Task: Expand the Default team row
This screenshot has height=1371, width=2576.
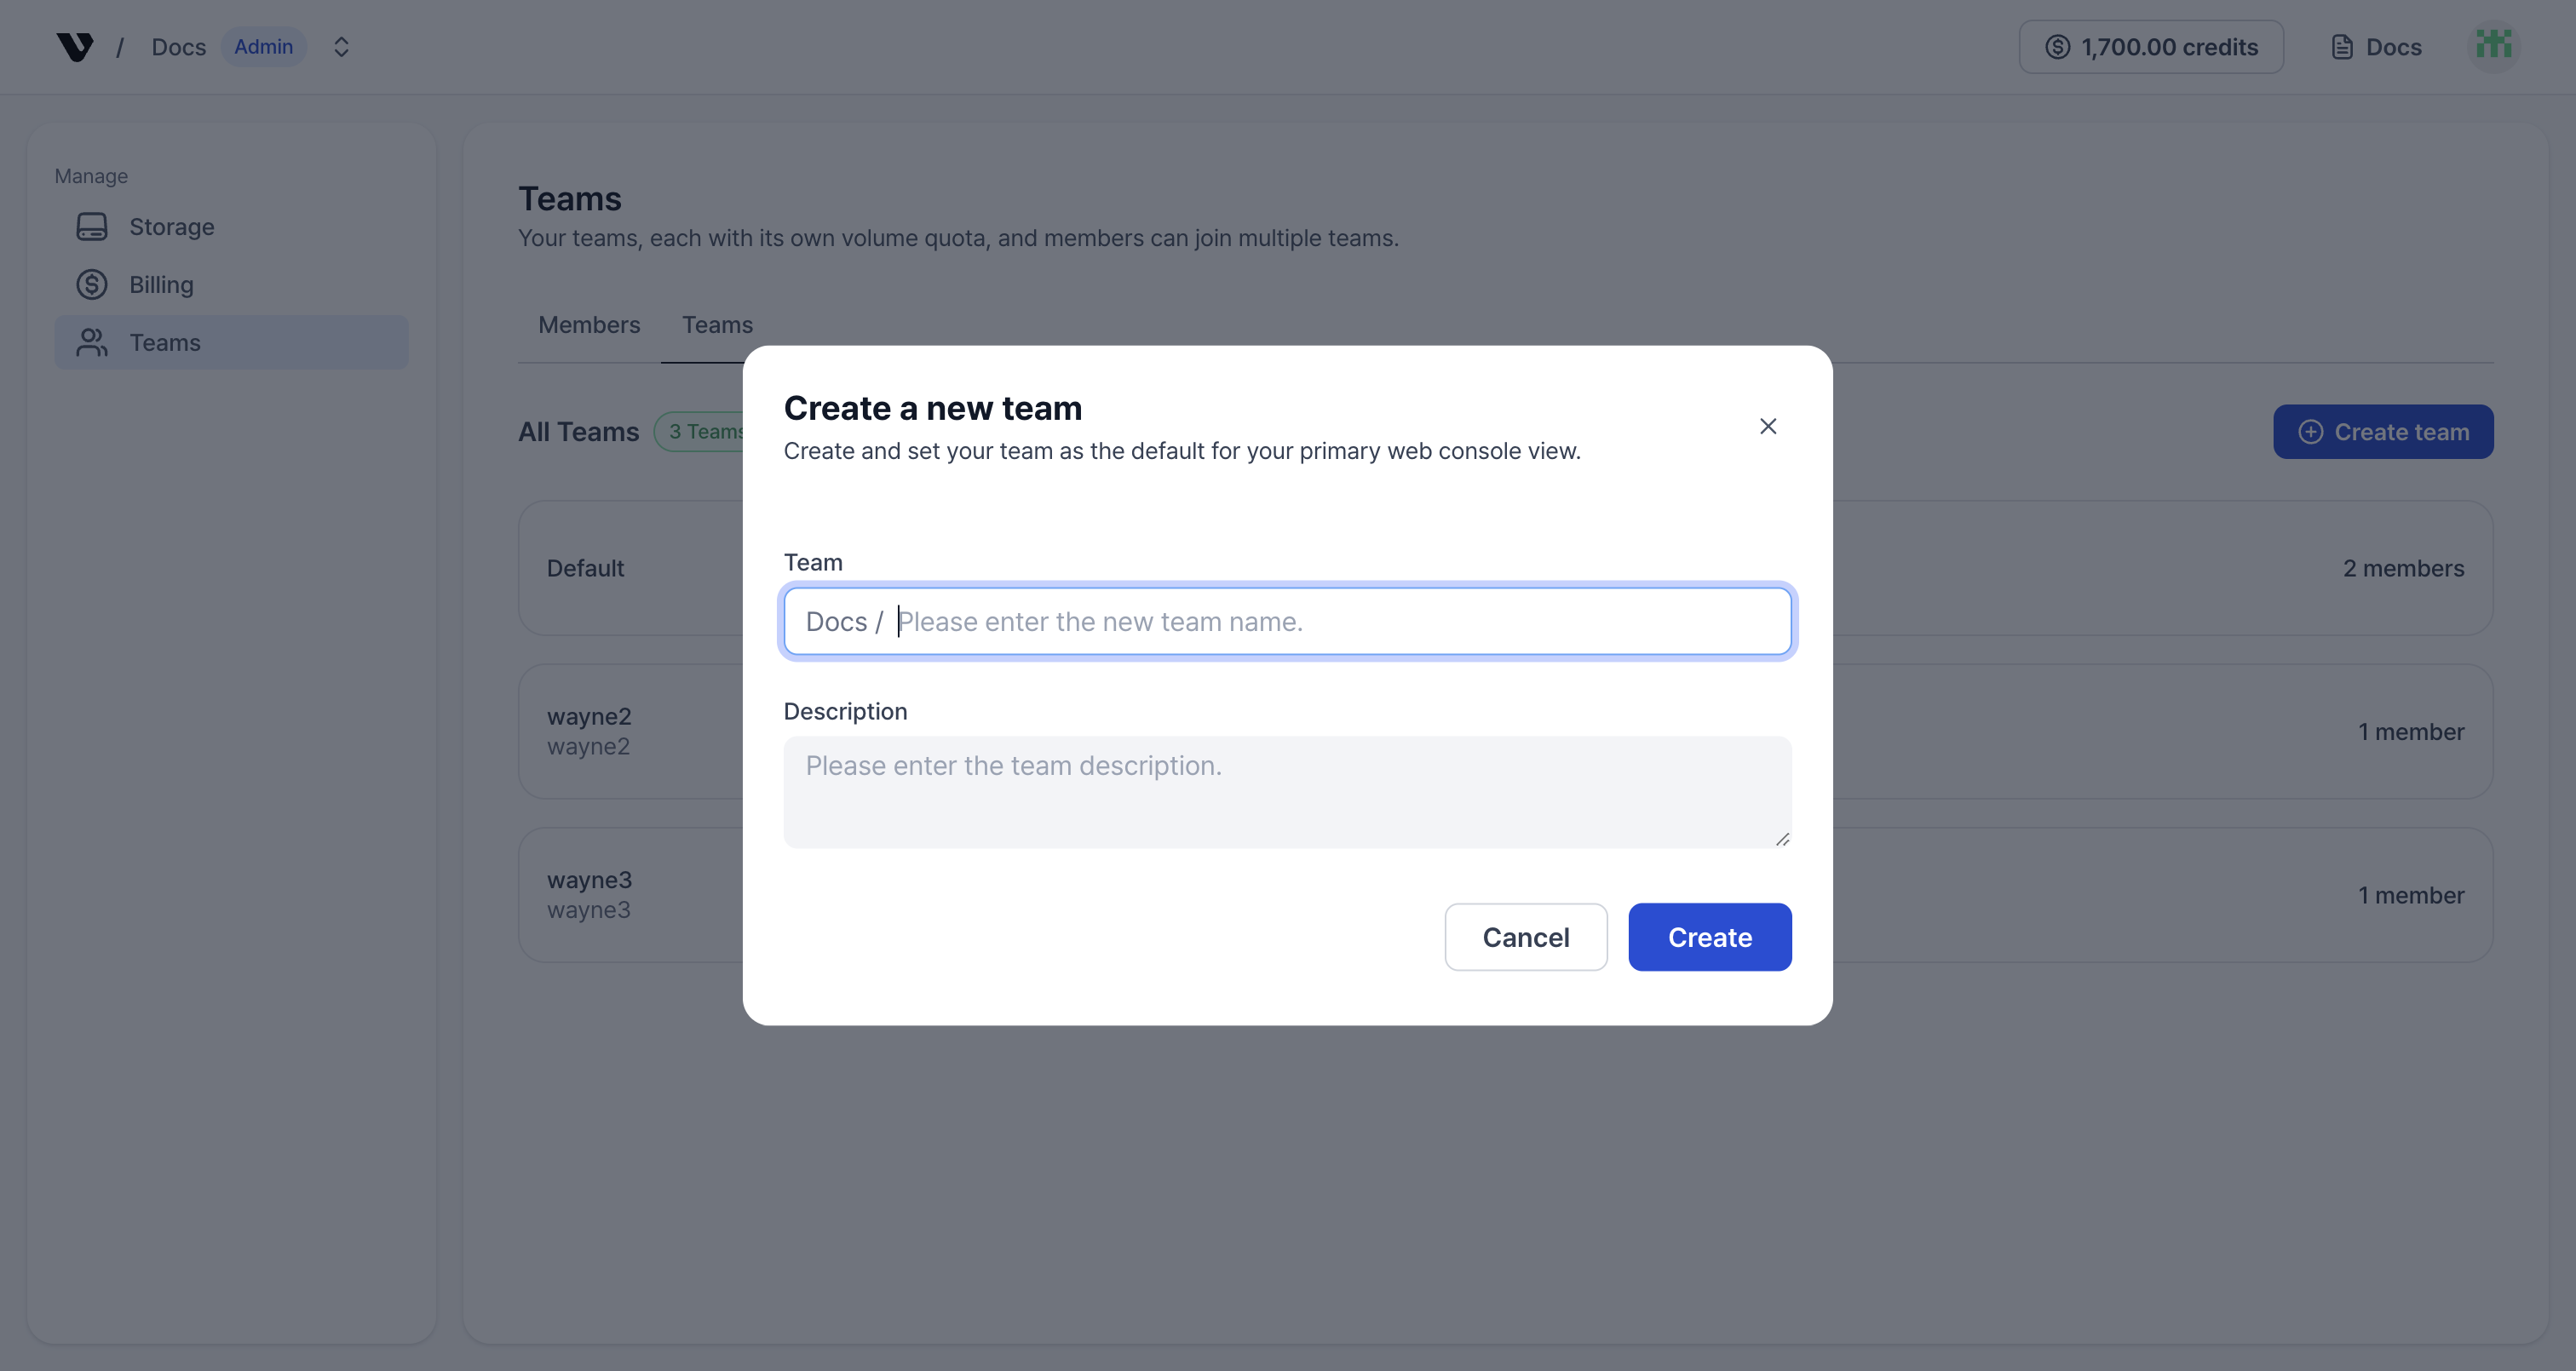Action: (x=585, y=567)
